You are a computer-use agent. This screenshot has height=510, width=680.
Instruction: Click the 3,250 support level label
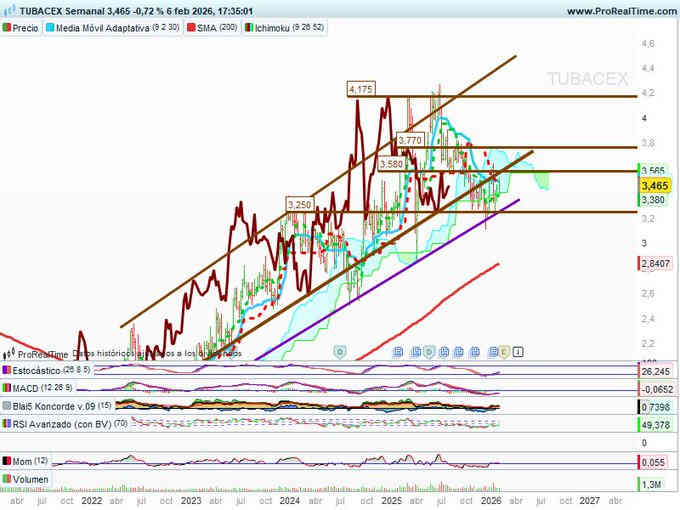click(300, 204)
